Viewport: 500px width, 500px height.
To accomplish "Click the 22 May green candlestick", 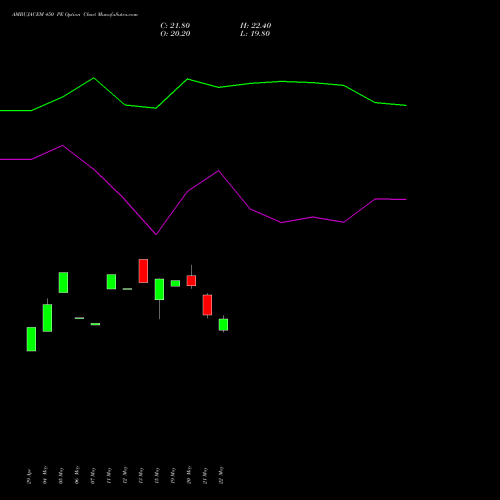I will pyautogui.click(x=223, y=324).
